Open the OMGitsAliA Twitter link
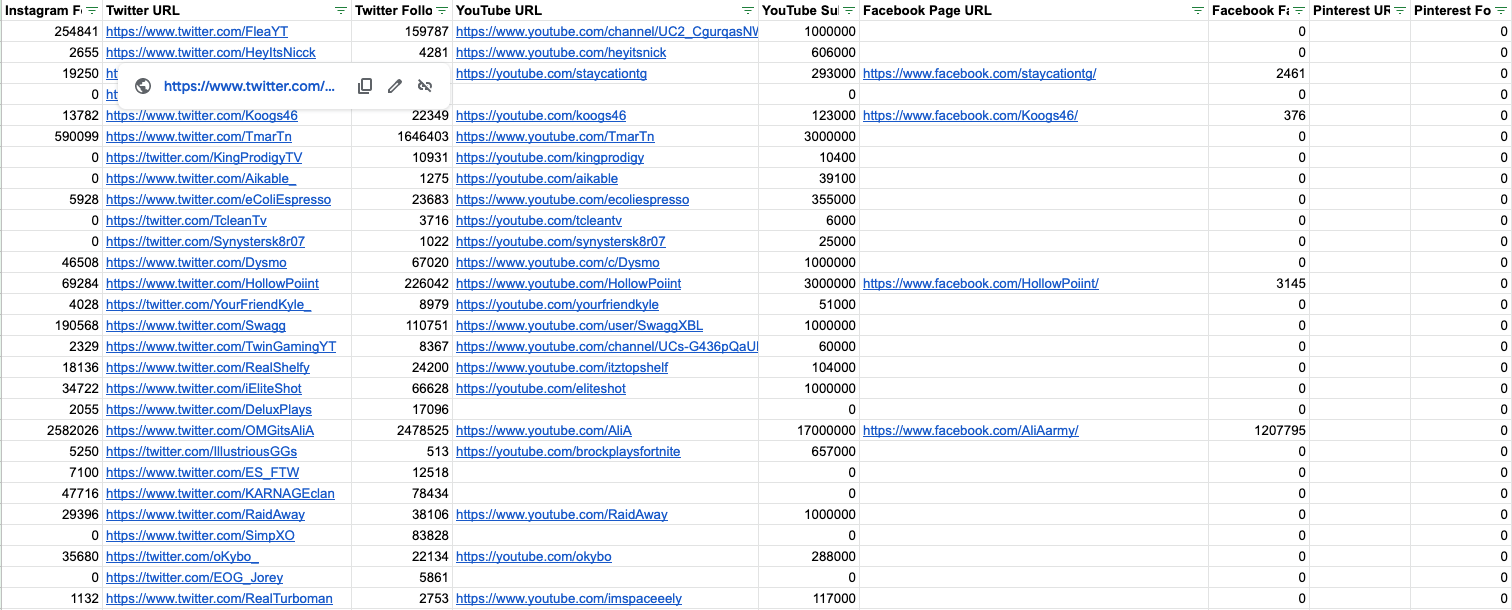The height and width of the screenshot is (610, 1512). coord(210,430)
